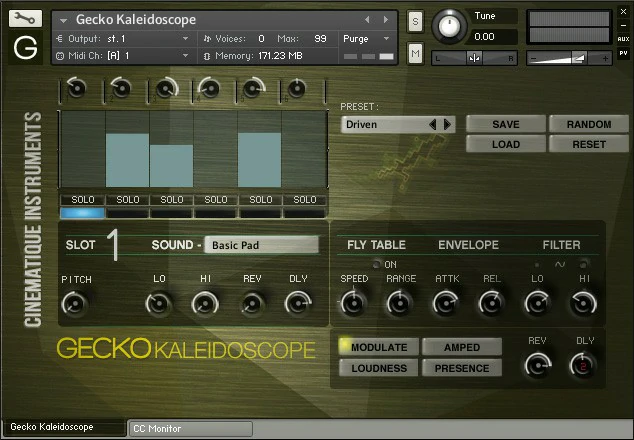Click the AUX button

click(x=623, y=39)
